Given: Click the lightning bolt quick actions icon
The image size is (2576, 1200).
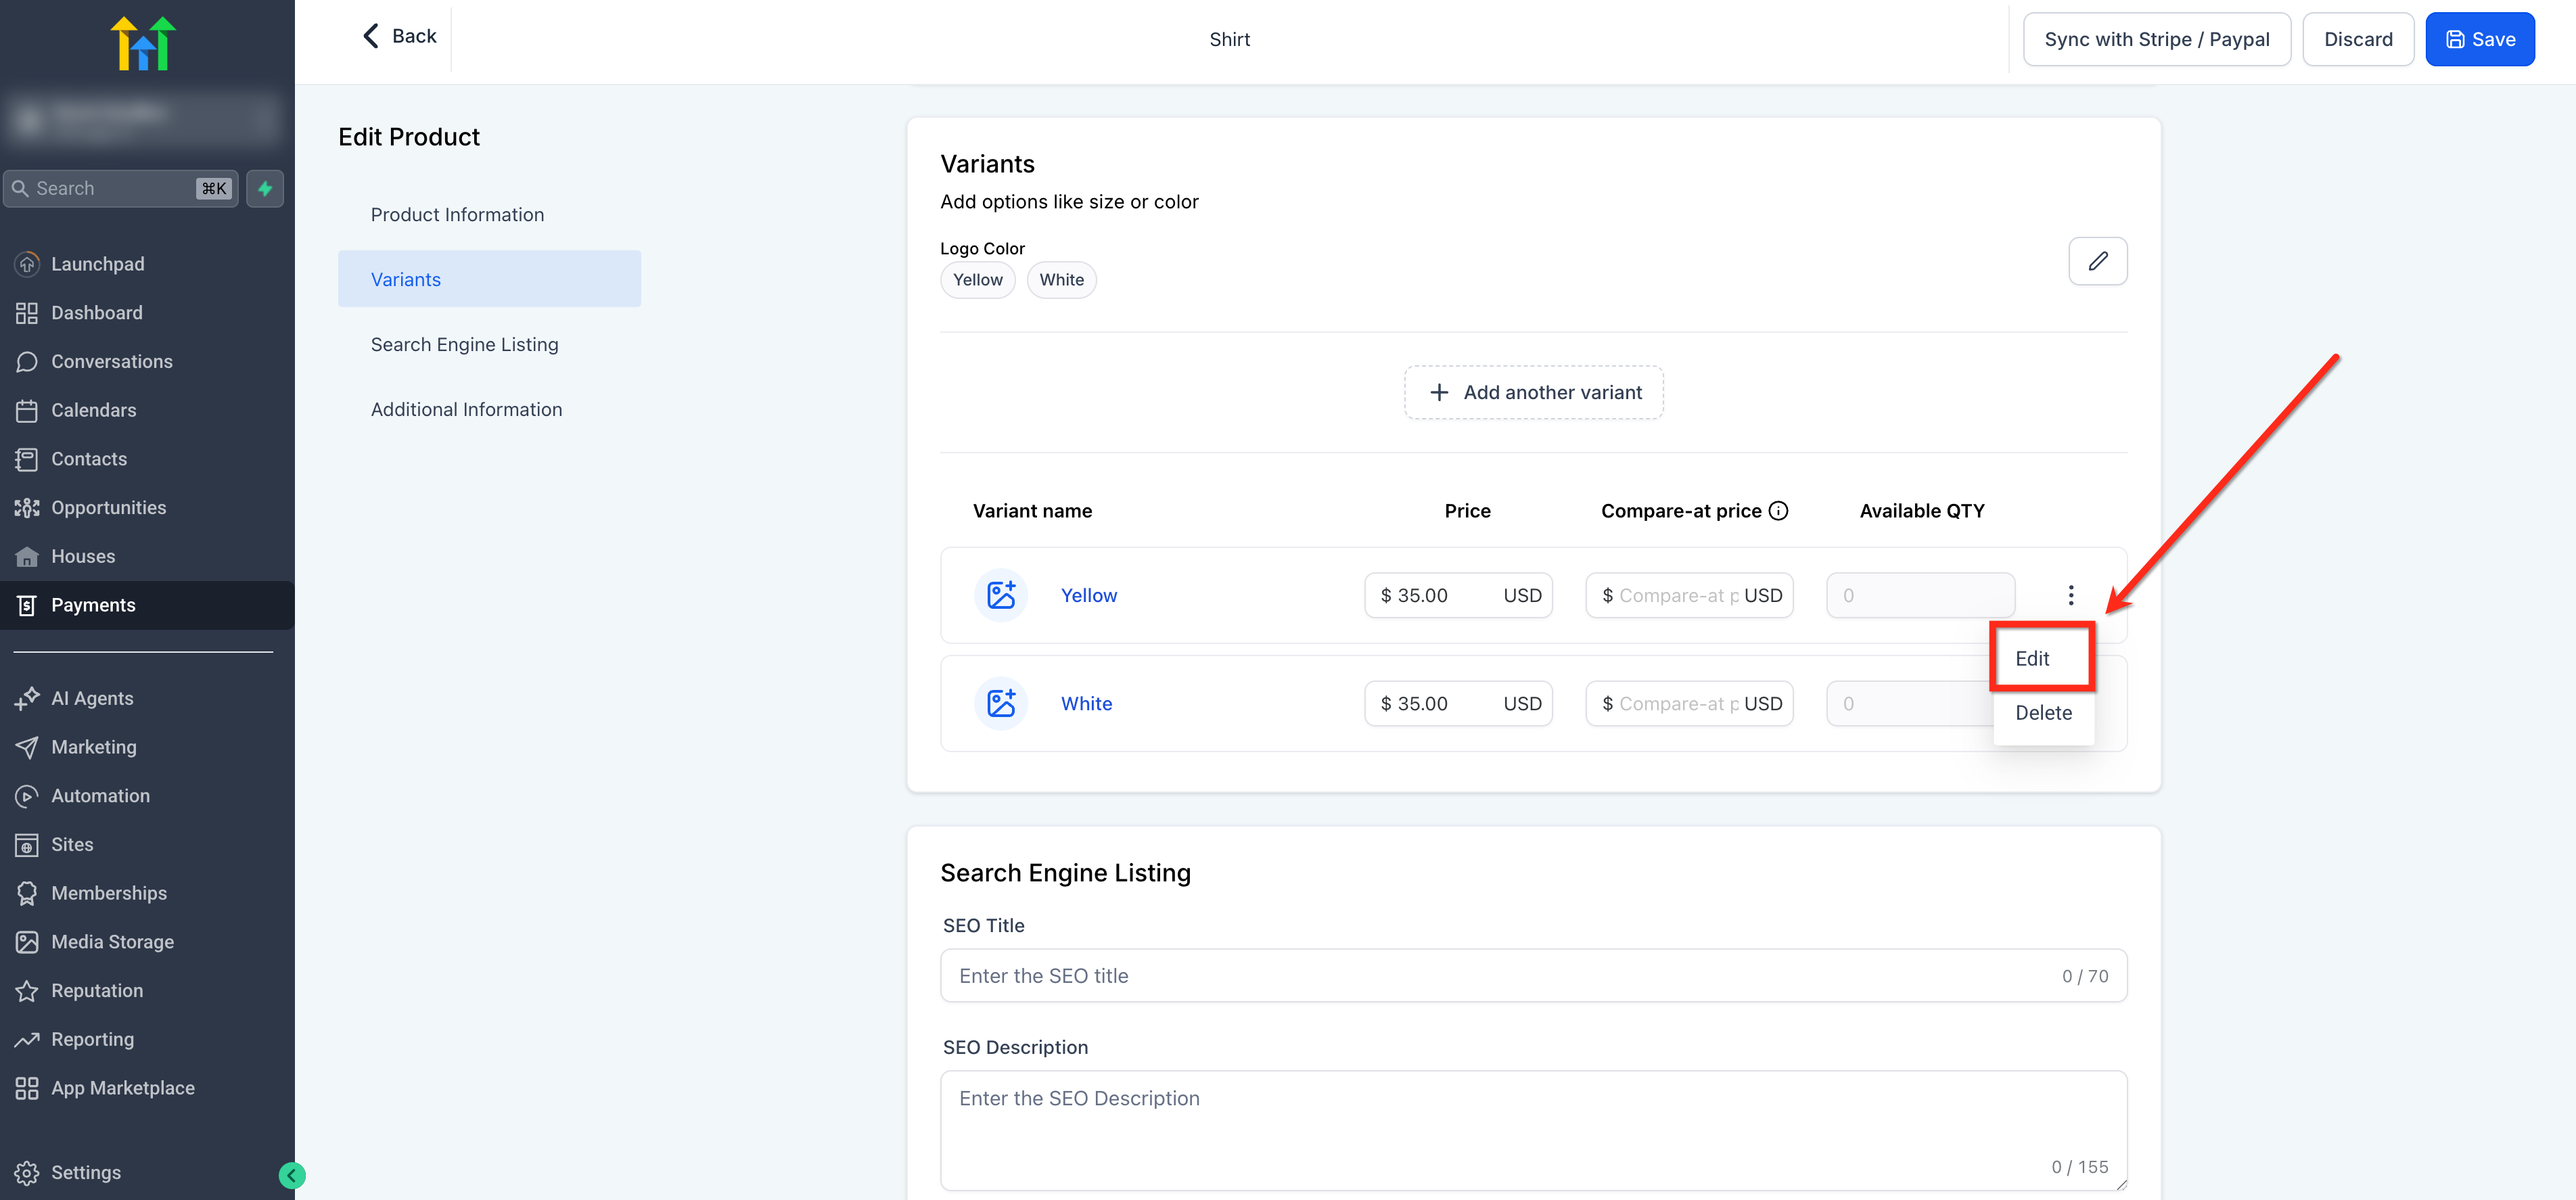Looking at the screenshot, I should [265, 188].
